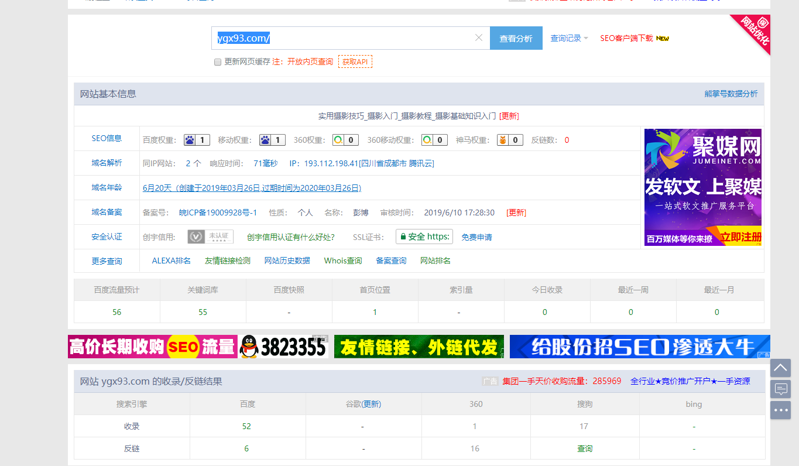
Task: Open the feedback chat icon
Action: pos(780,390)
